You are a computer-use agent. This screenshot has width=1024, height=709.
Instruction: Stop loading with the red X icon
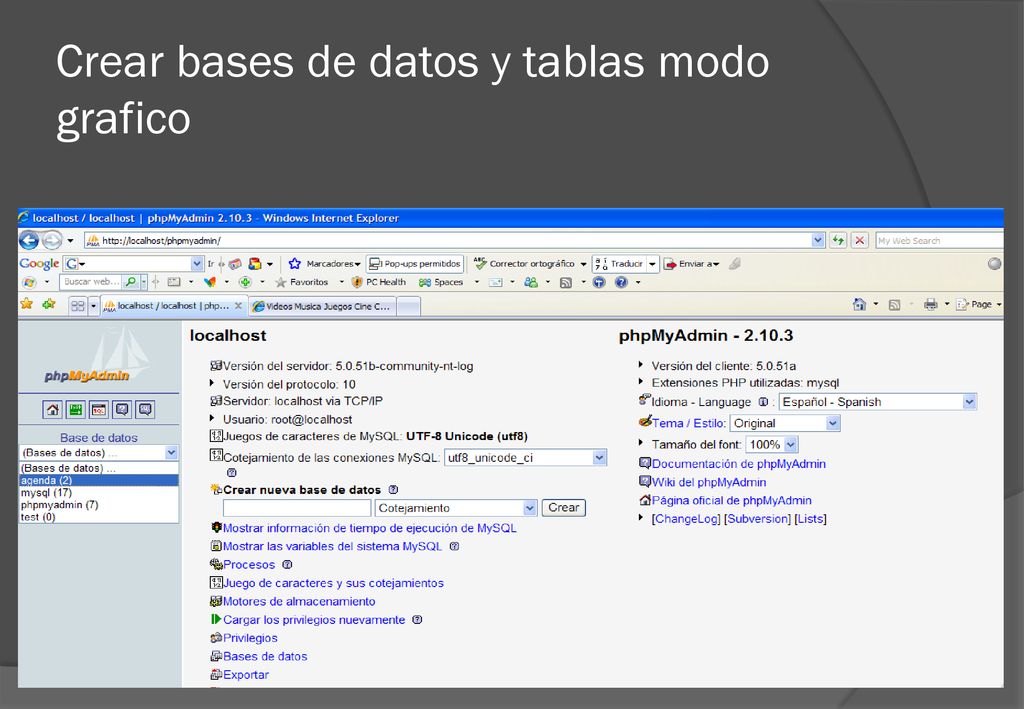click(x=860, y=241)
